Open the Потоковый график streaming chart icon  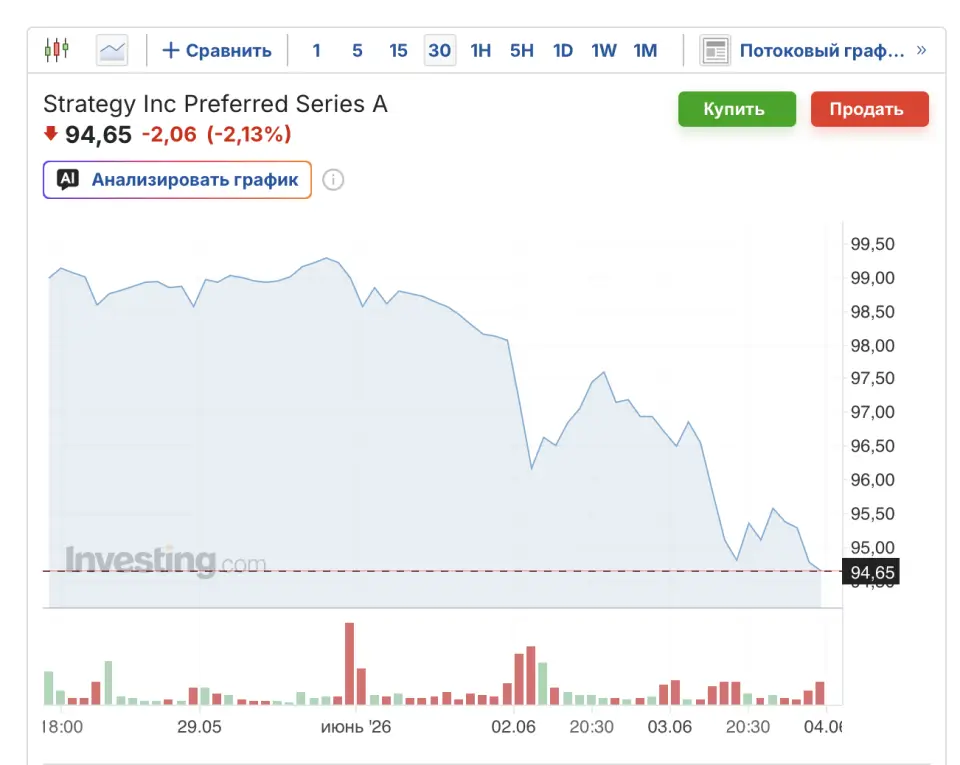pyautogui.click(x=714, y=50)
